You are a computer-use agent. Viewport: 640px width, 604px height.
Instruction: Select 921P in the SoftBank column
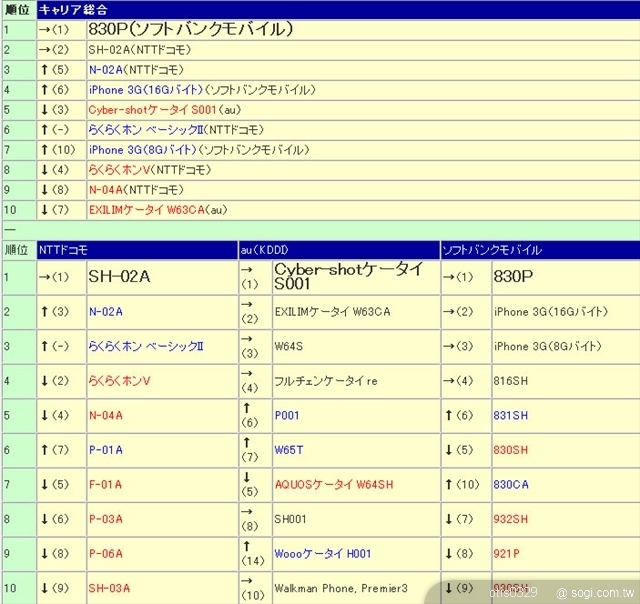(x=507, y=554)
